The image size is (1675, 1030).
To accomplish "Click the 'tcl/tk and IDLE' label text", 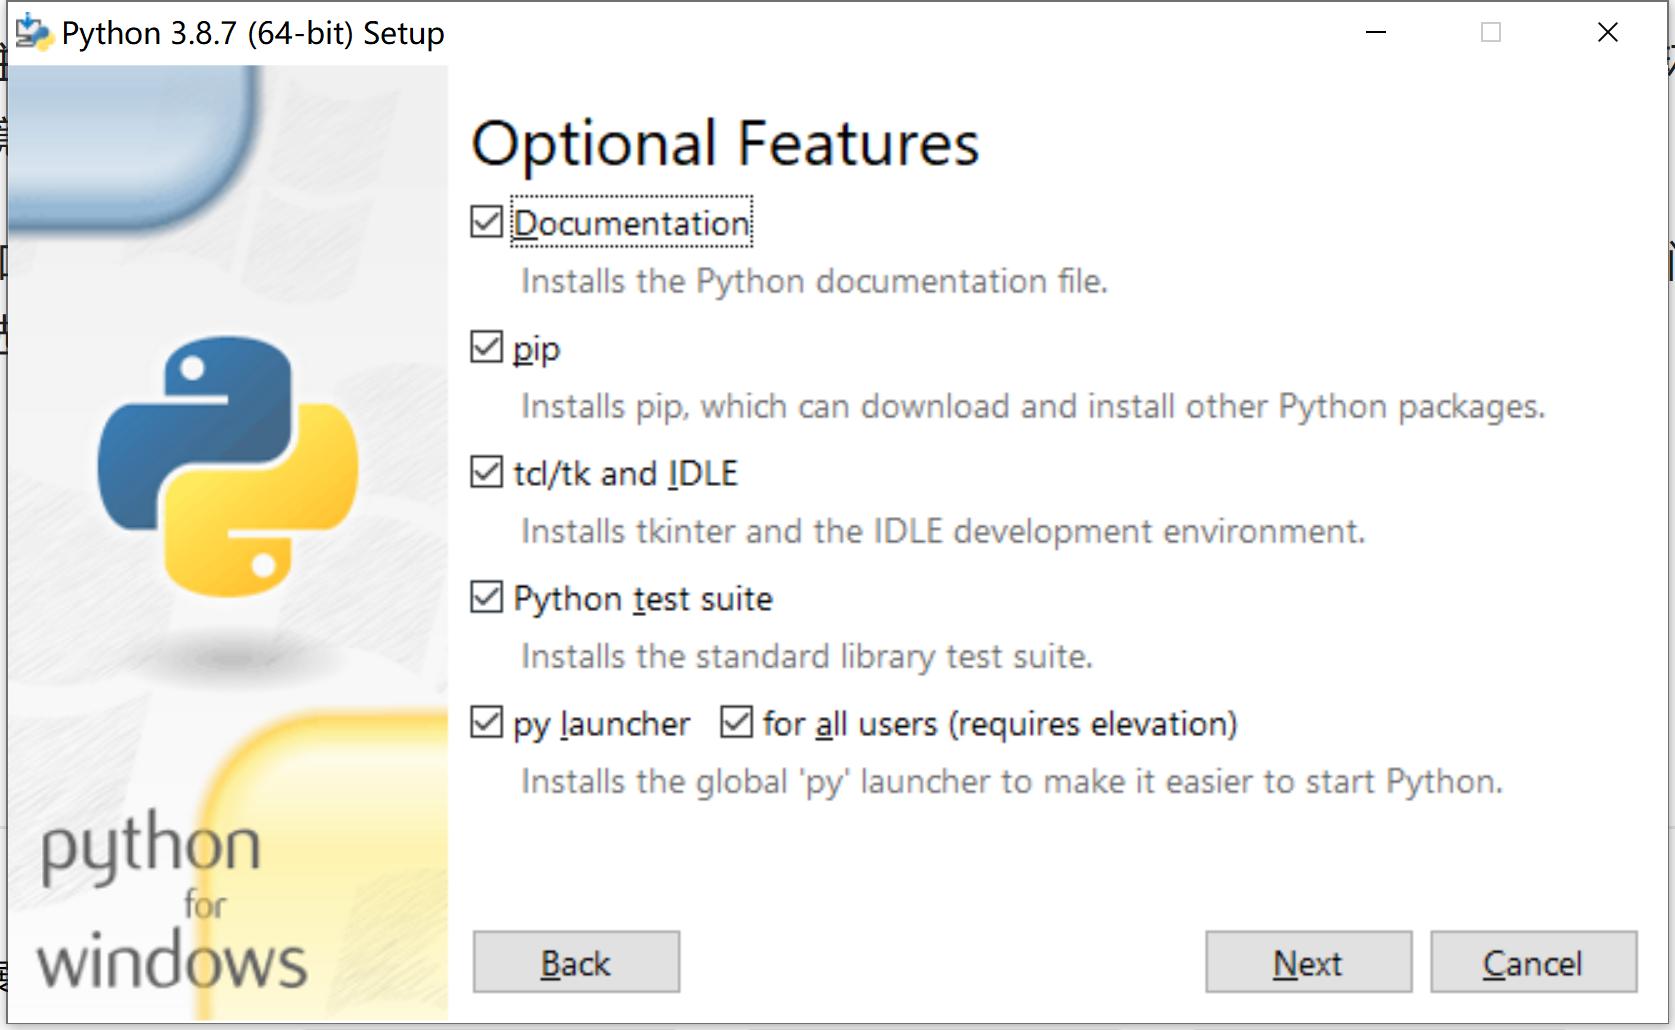I will [x=626, y=472].
